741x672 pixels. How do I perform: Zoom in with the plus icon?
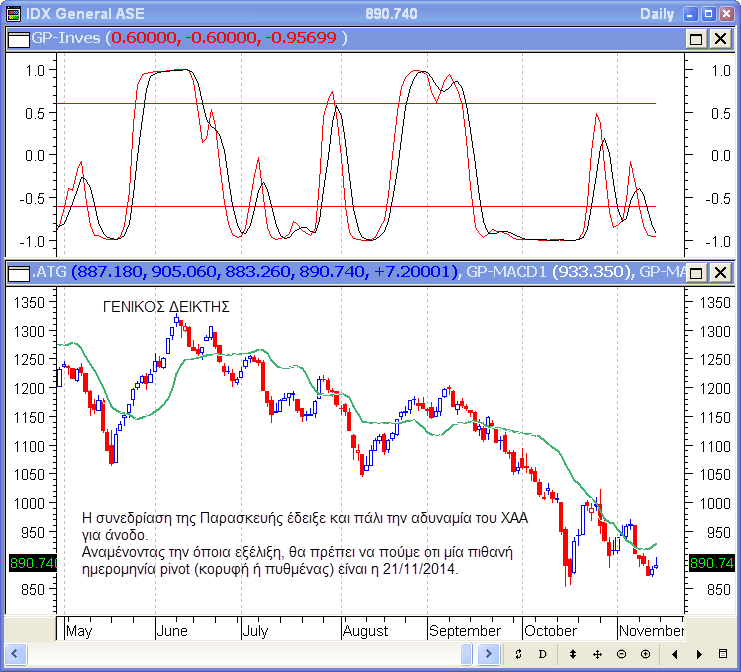(645, 654)
